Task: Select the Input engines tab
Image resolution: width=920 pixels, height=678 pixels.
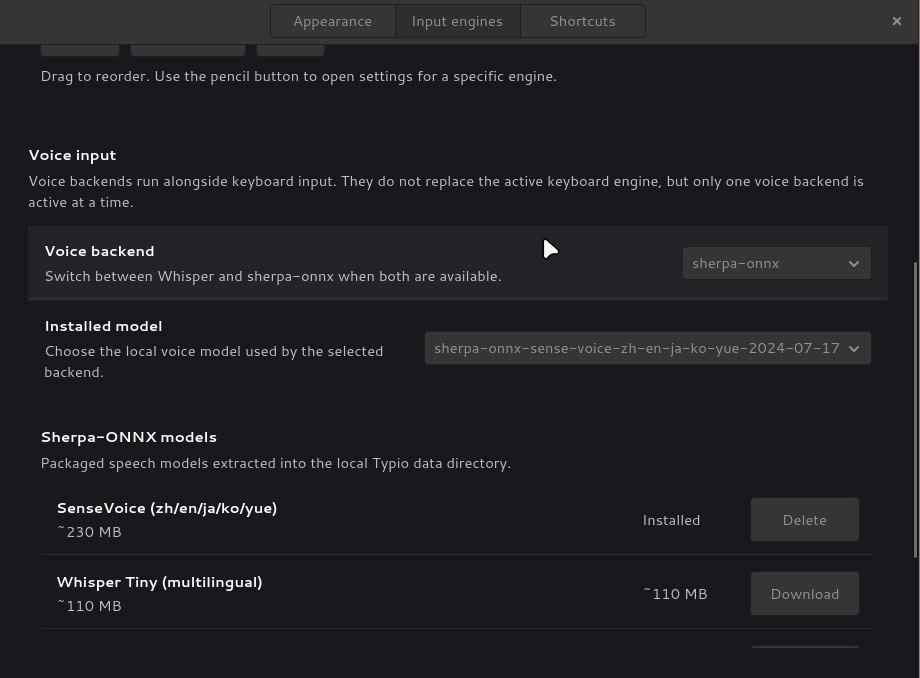Action: (x=457, y=21)
